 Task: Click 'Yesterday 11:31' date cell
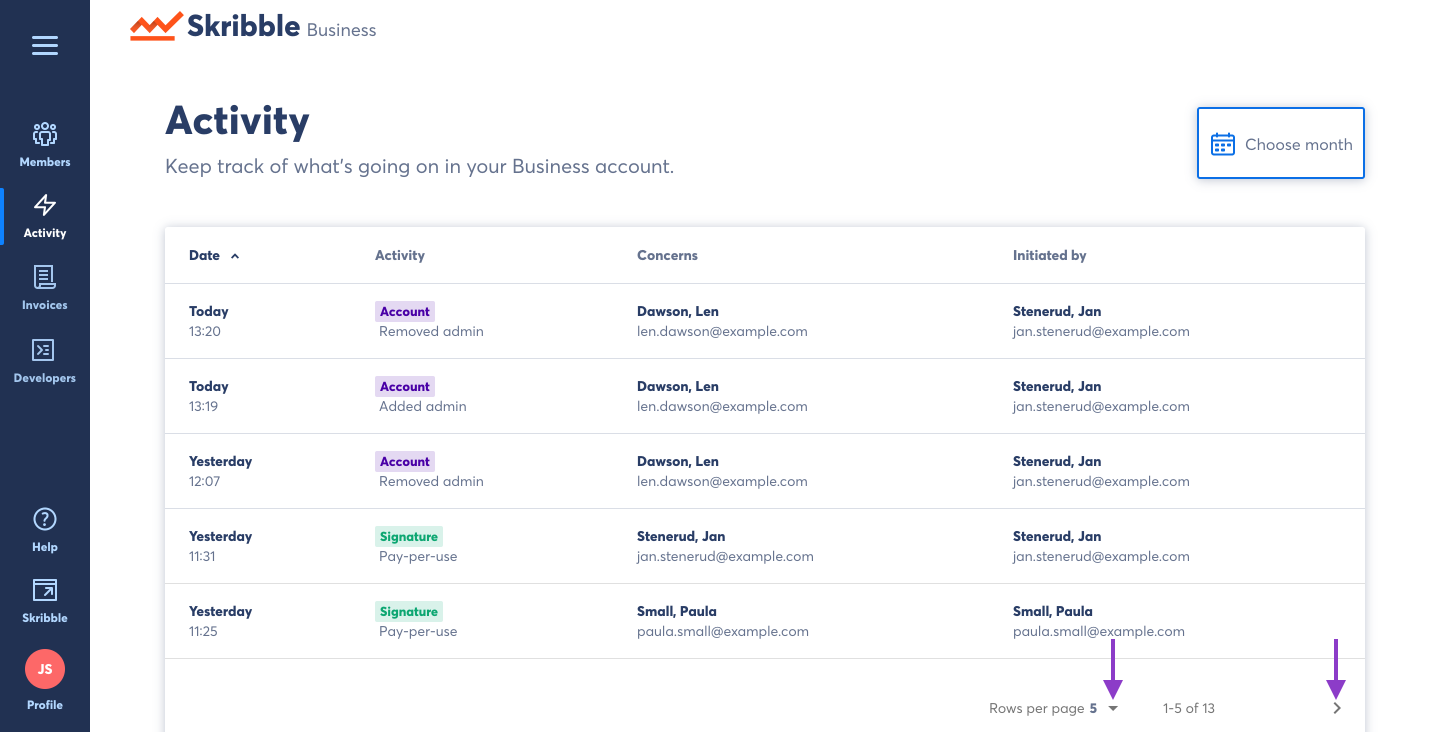point(221,546)
